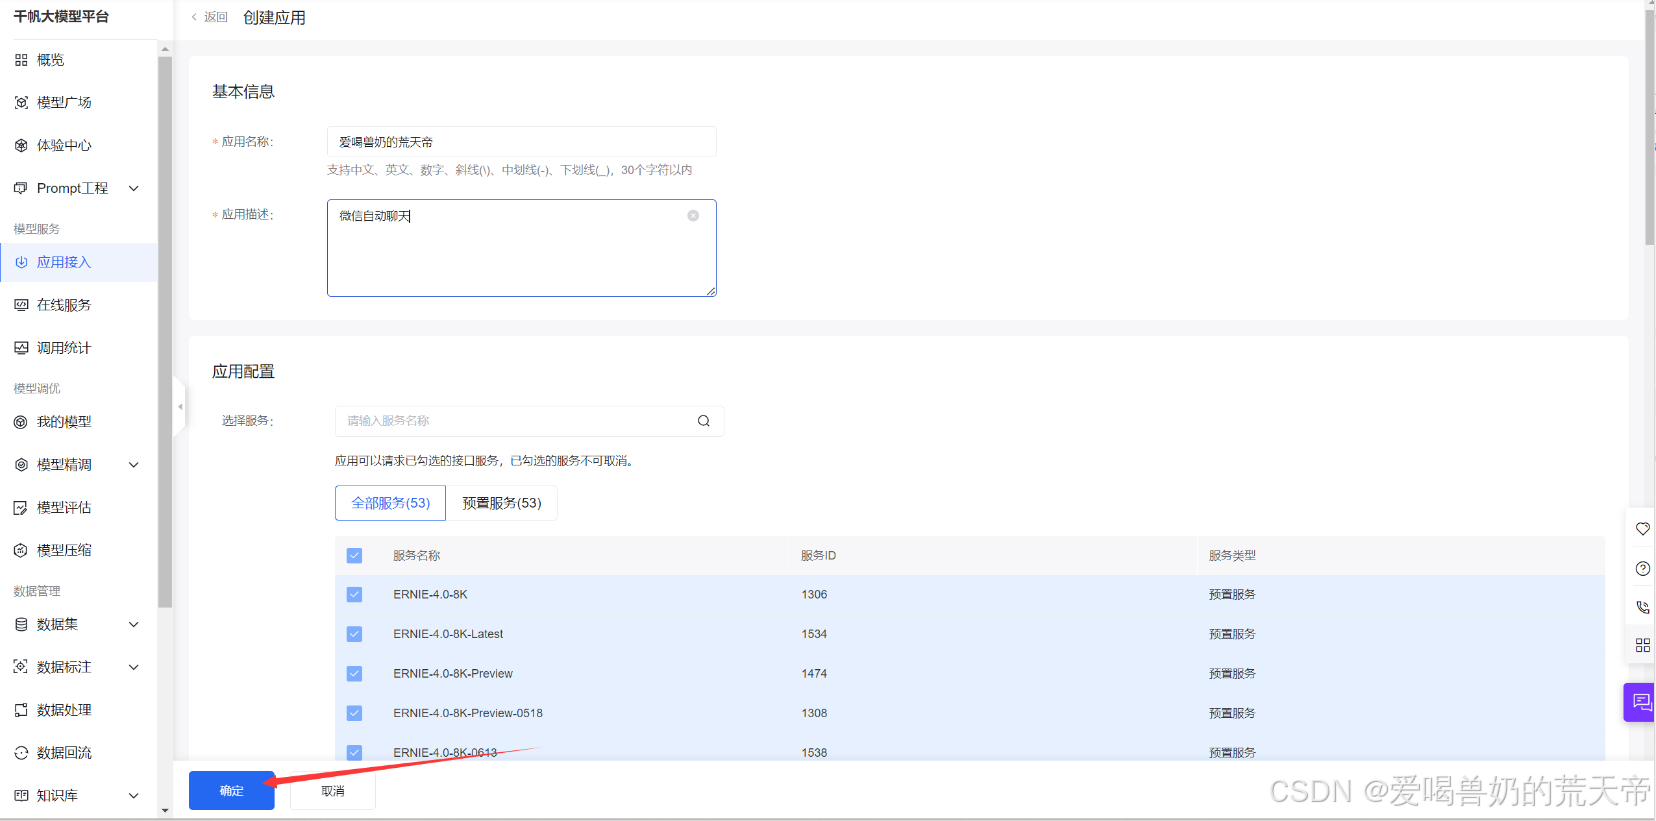This screenshot has height=821, width=1656.
Task: Click the 在线服务 sidebar icon
Action: [21, 305]
